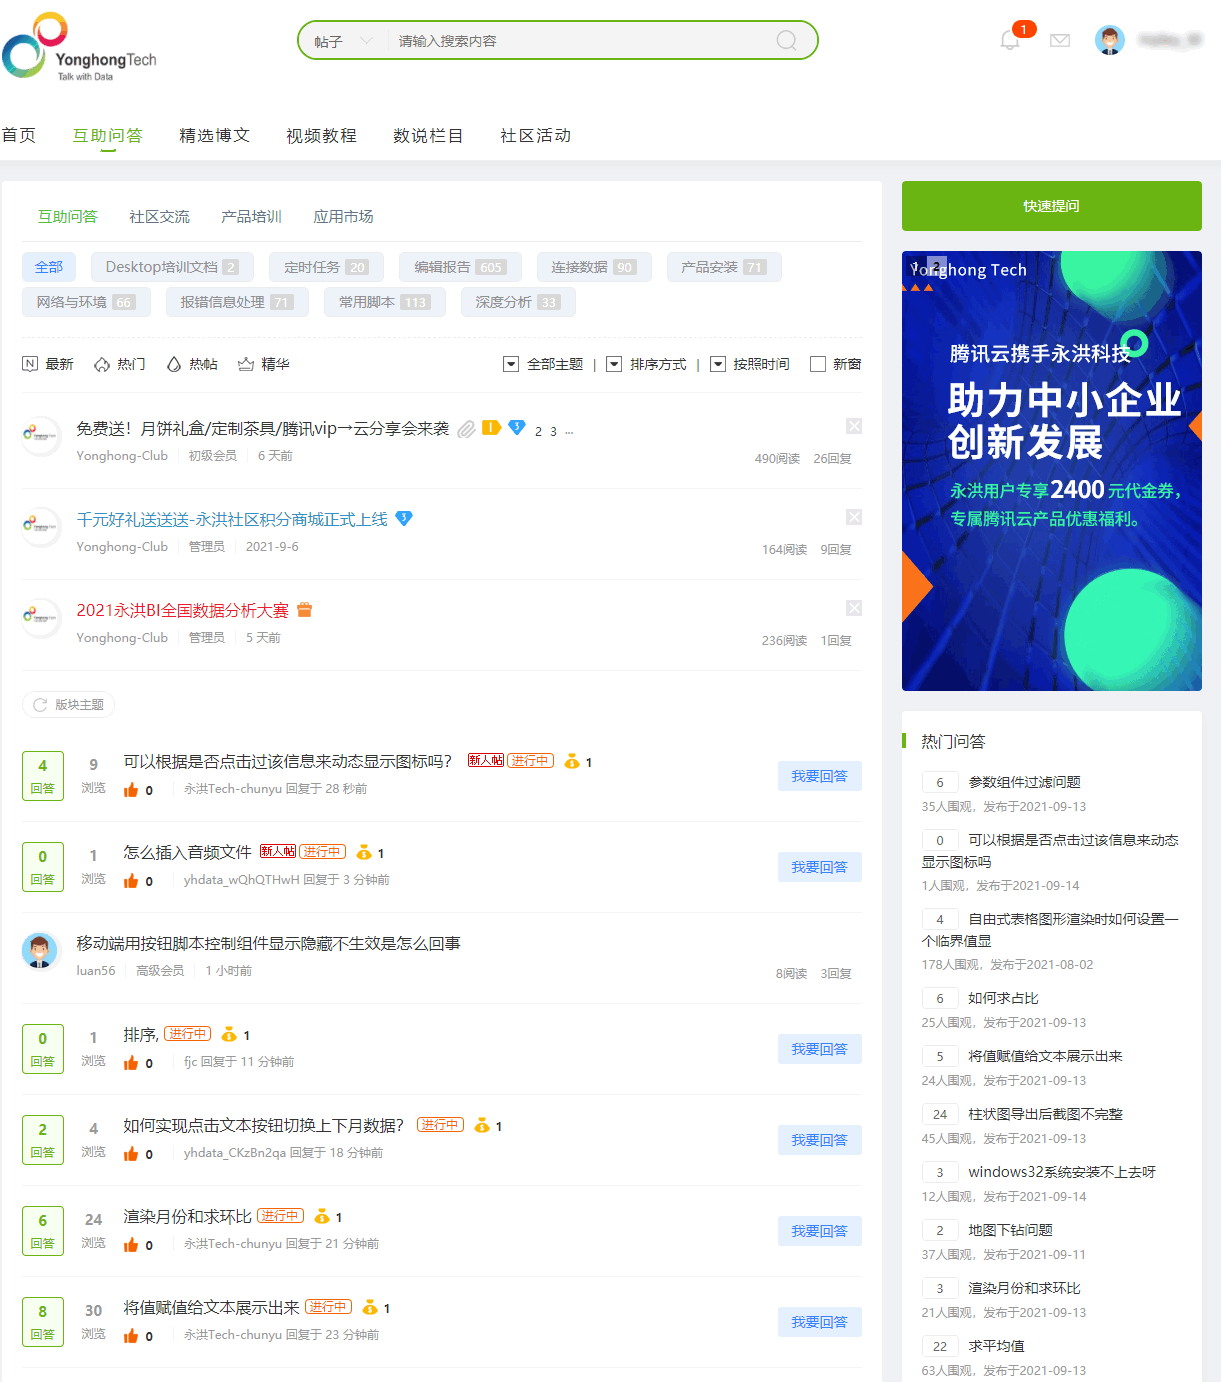Open the 产品培训 tab
The image size is (1221, 1382).
click(251, 216)
